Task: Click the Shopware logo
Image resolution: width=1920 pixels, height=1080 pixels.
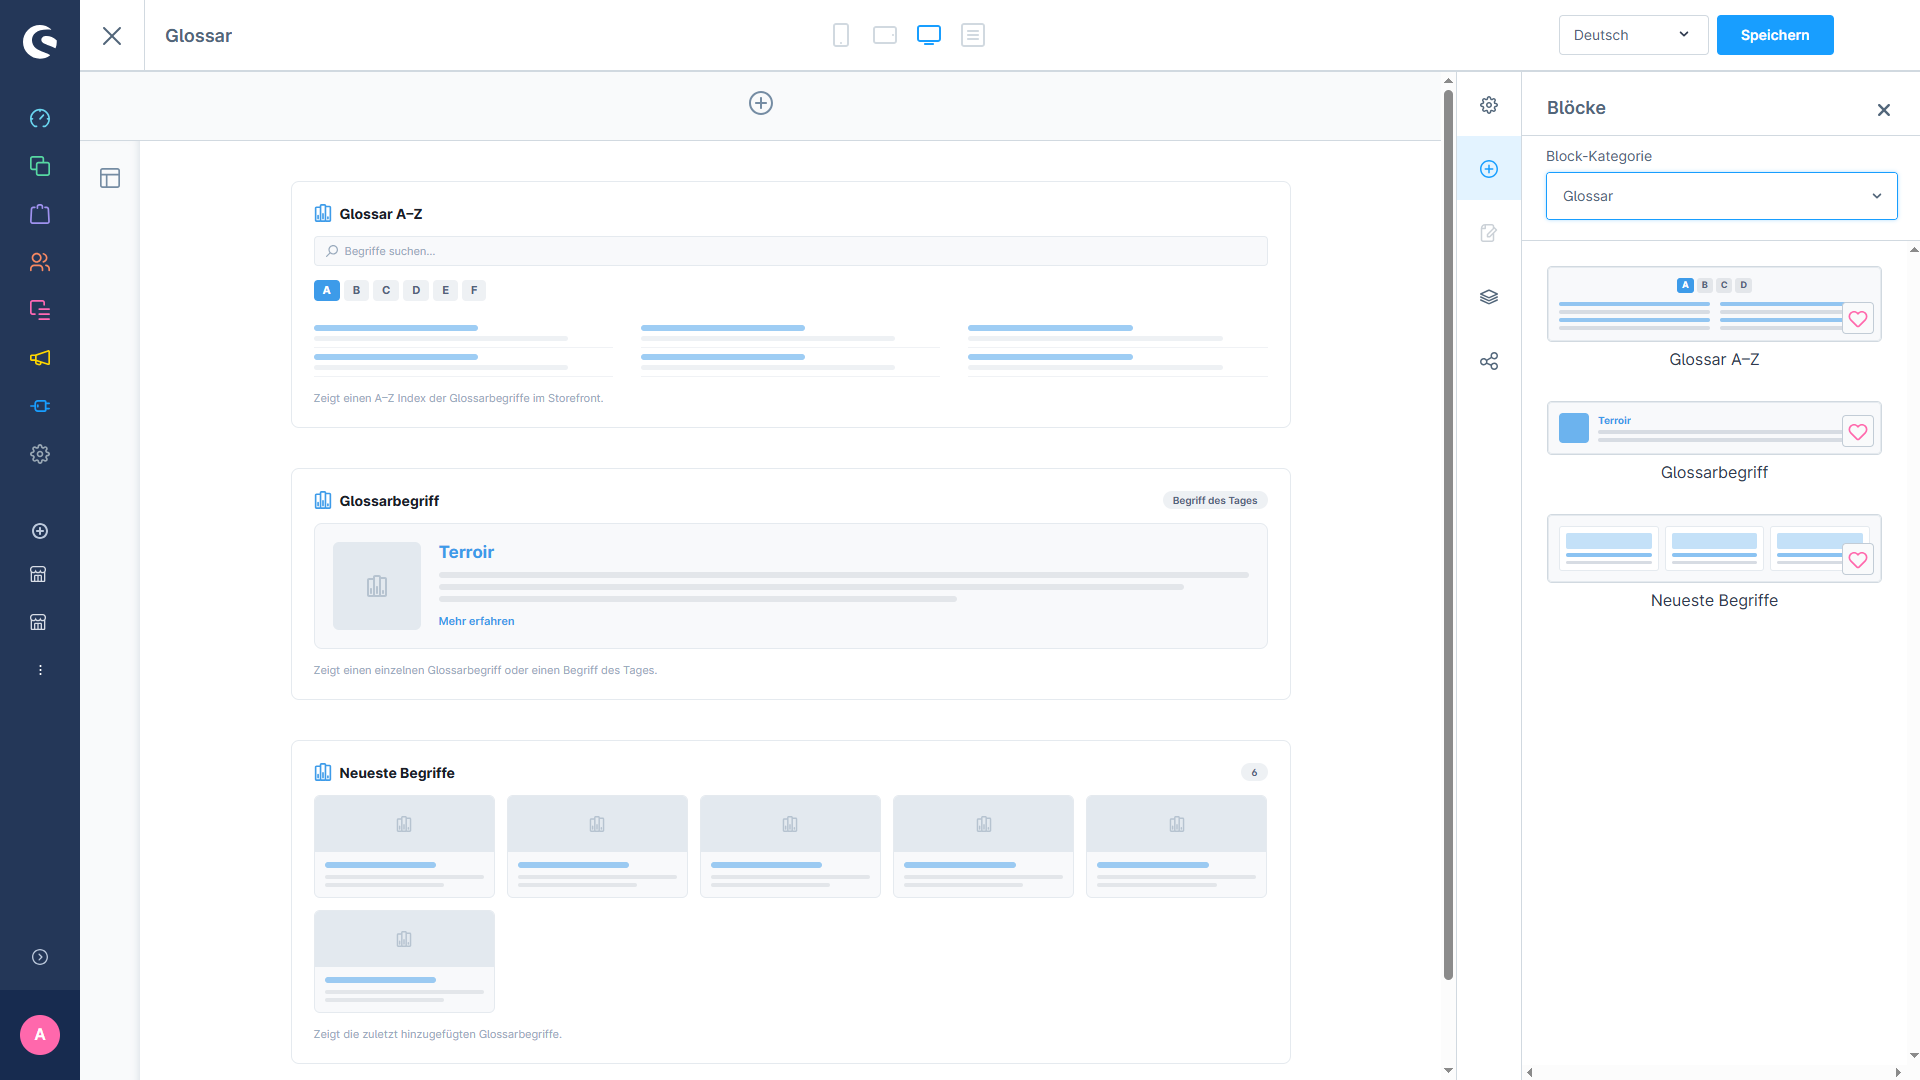Action: (40, 41)
